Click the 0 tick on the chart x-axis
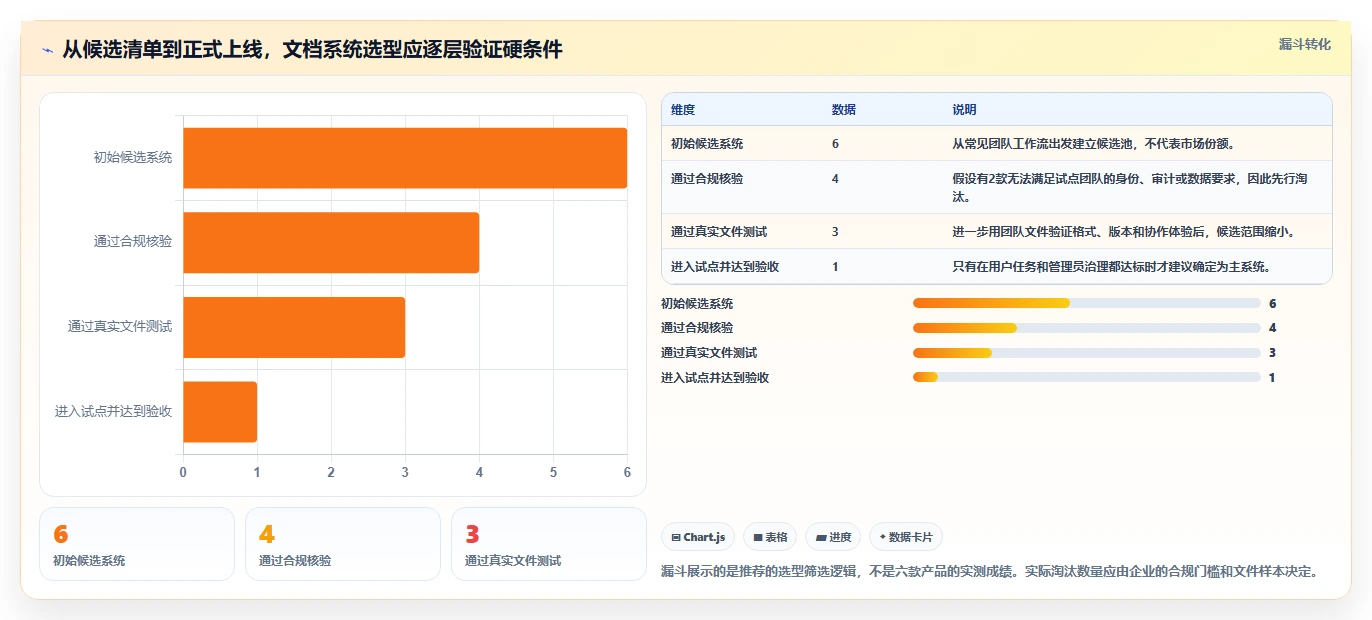1372x620 pixels. [x=183, y=472]
